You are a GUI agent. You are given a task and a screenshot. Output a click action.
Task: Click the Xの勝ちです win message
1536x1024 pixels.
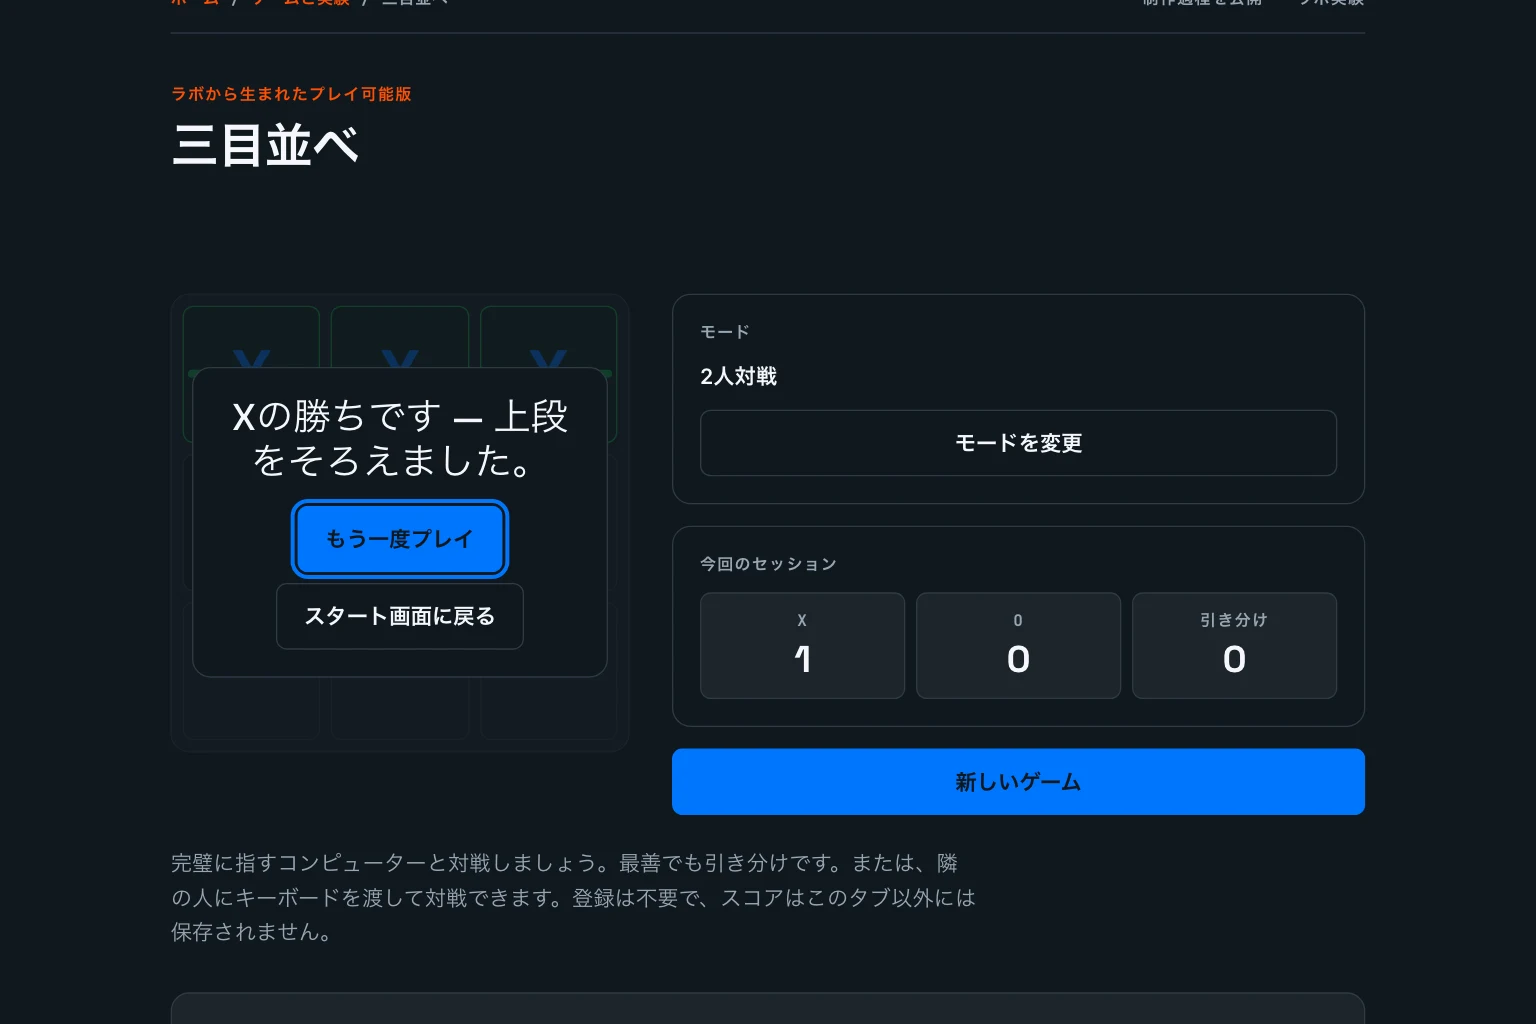pyautogui.click(x=400, y=438)
